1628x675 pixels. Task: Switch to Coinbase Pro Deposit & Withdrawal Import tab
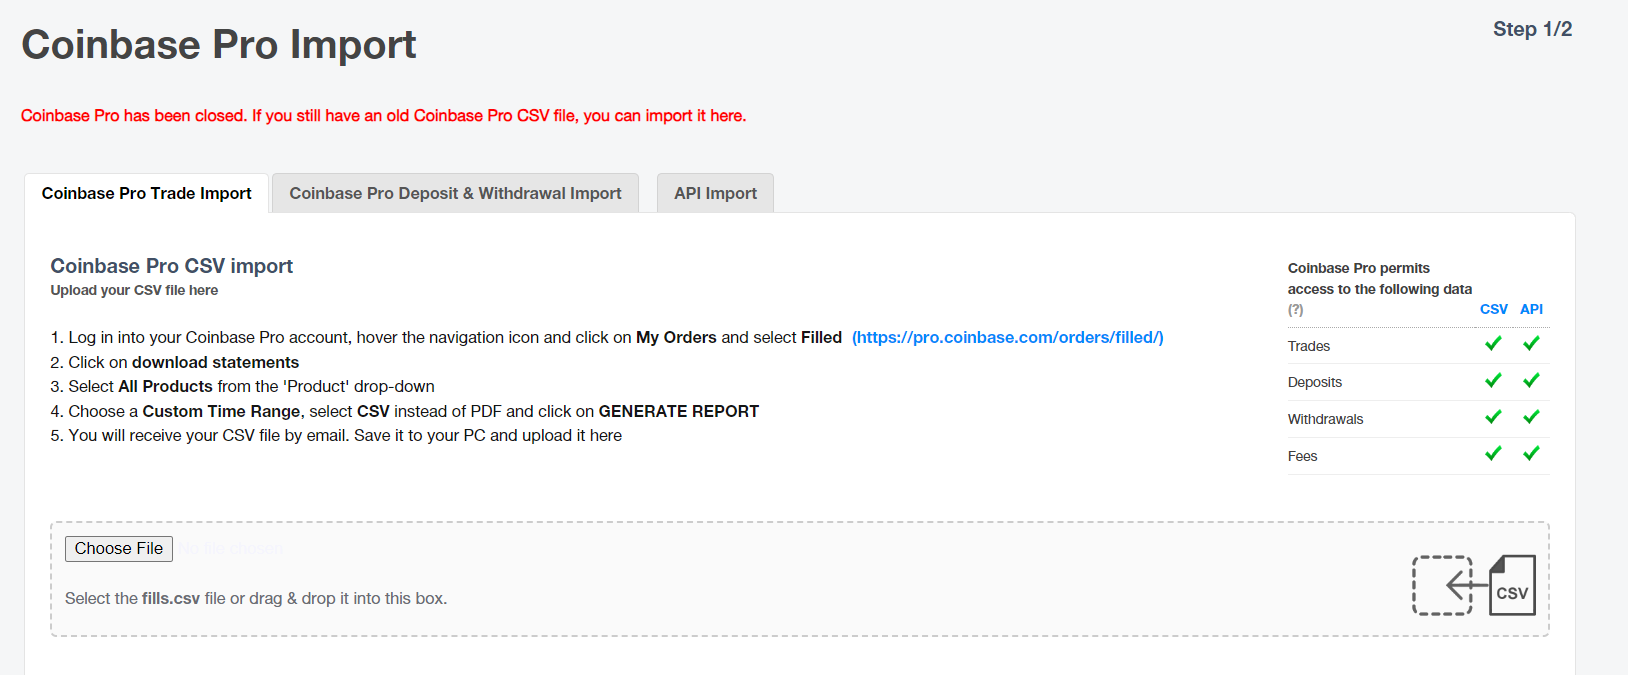[x=455, y=193]
